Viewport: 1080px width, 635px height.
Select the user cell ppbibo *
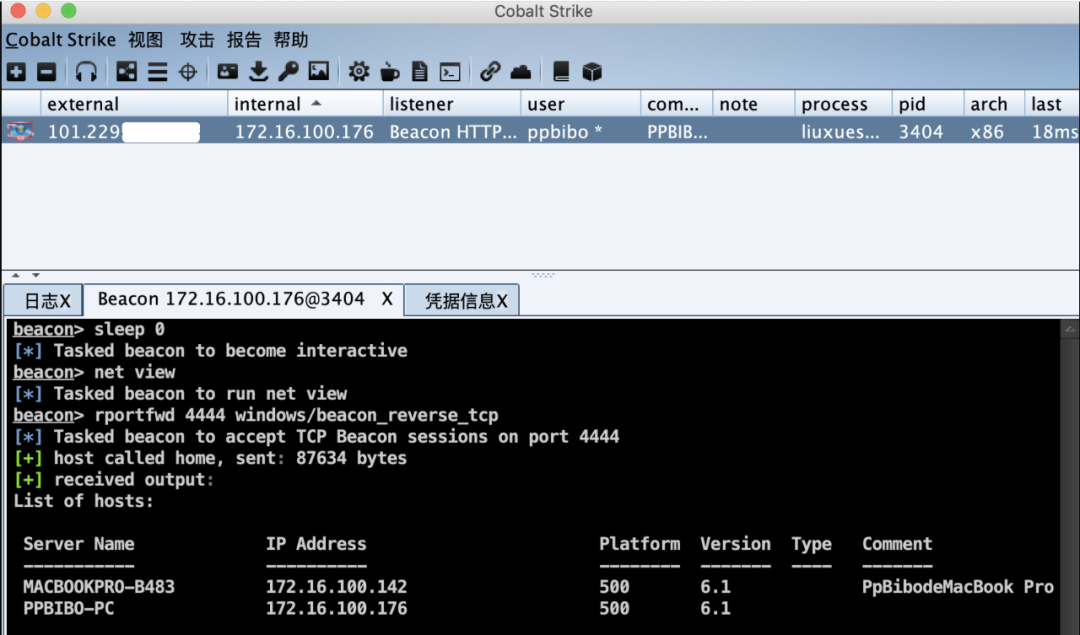(581, 131)
